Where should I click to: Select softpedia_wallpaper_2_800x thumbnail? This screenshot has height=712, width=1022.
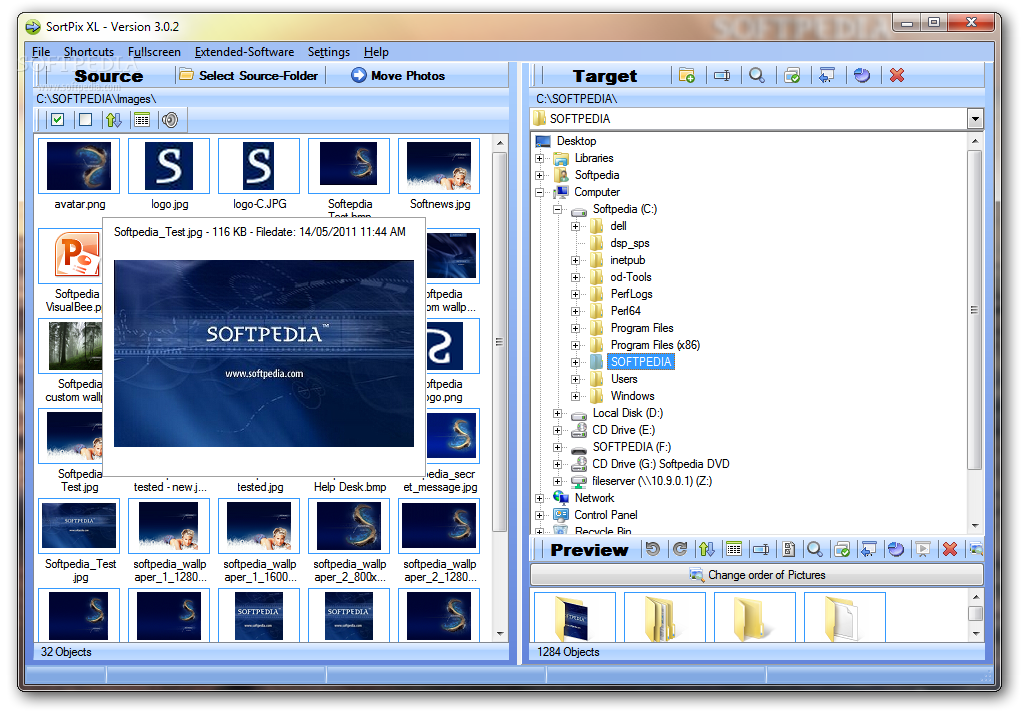point(349,526)
